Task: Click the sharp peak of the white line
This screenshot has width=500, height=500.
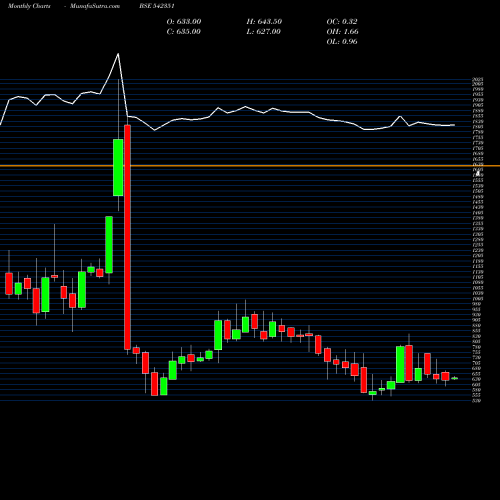Action: tap(118, 54)
